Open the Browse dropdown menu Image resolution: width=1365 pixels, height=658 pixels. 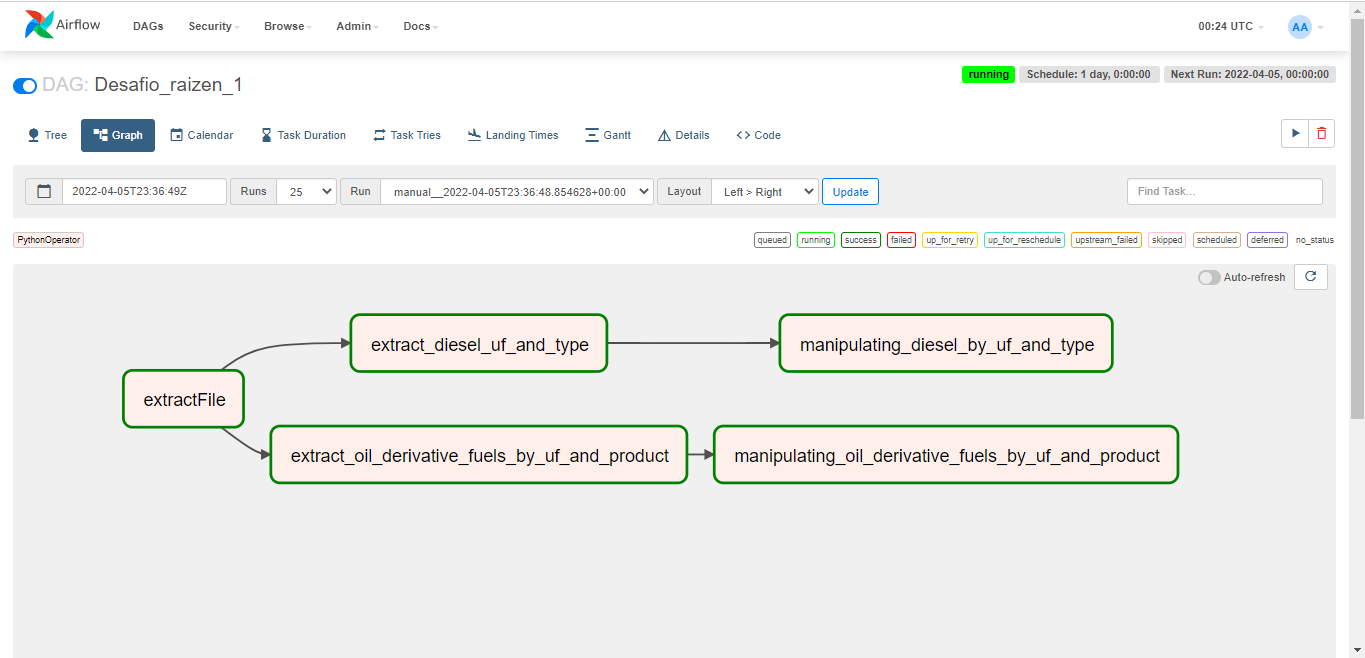288,26
